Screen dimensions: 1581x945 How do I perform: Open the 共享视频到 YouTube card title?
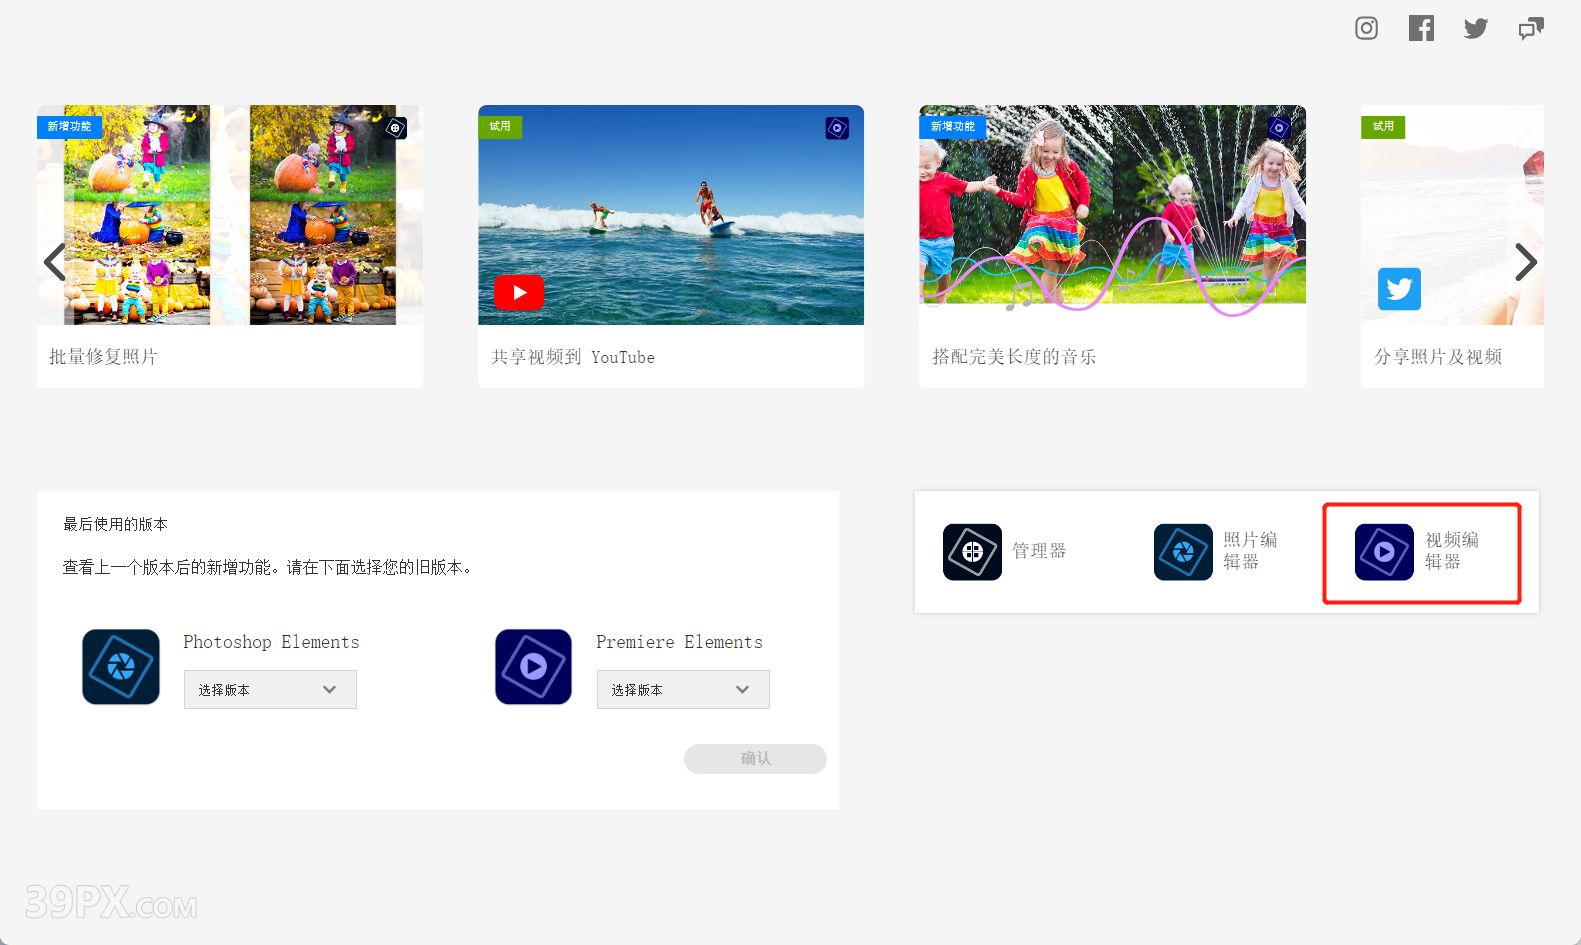pos(573,357)
